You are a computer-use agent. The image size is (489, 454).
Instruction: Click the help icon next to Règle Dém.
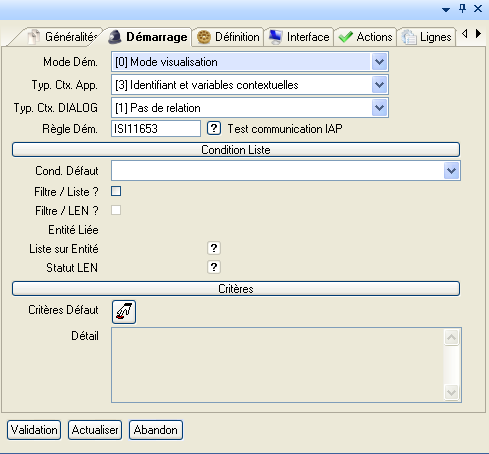(214, 128)
